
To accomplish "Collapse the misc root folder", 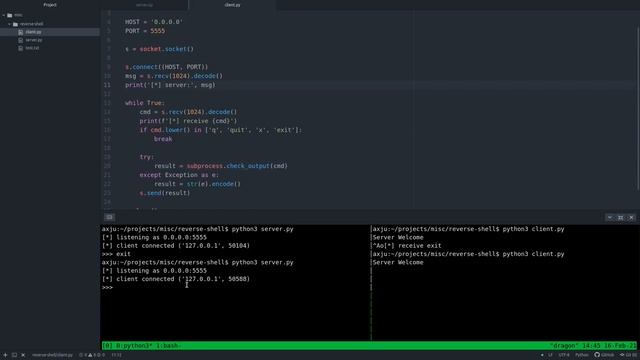I will tap(4, 15).
